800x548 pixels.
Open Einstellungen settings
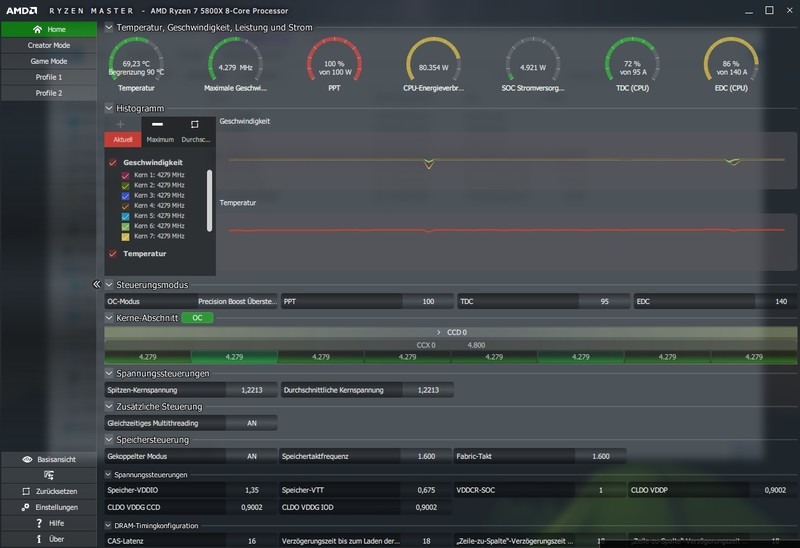coord(49,507)
